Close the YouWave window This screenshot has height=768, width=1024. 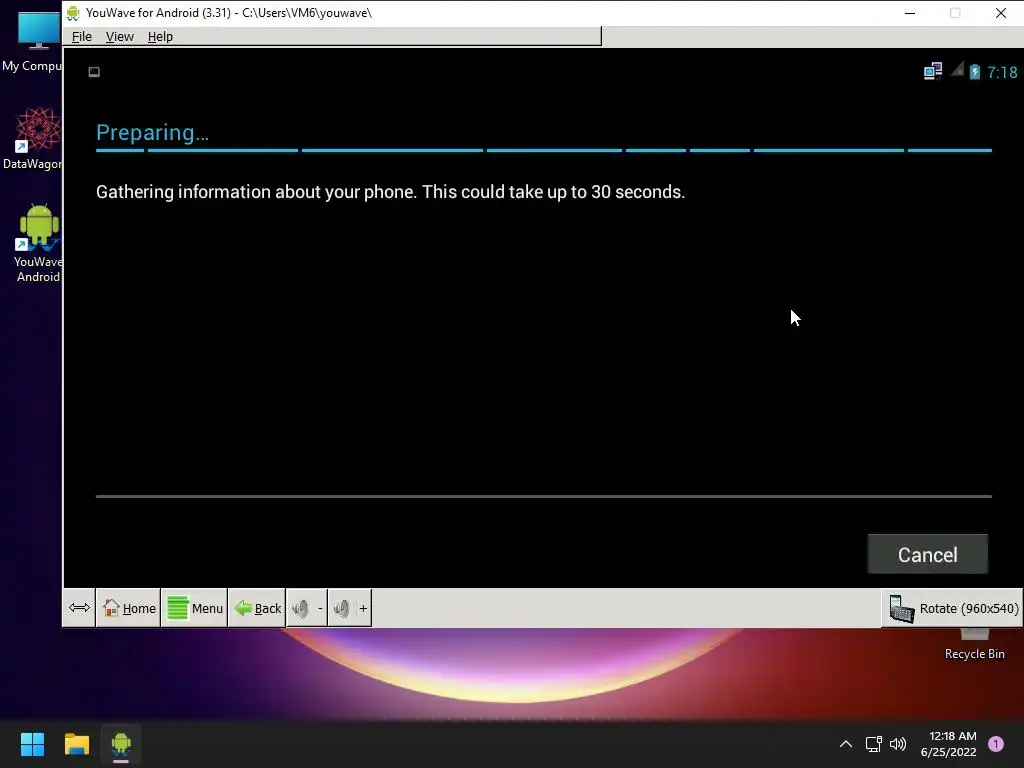click(x=1000, y=13)
